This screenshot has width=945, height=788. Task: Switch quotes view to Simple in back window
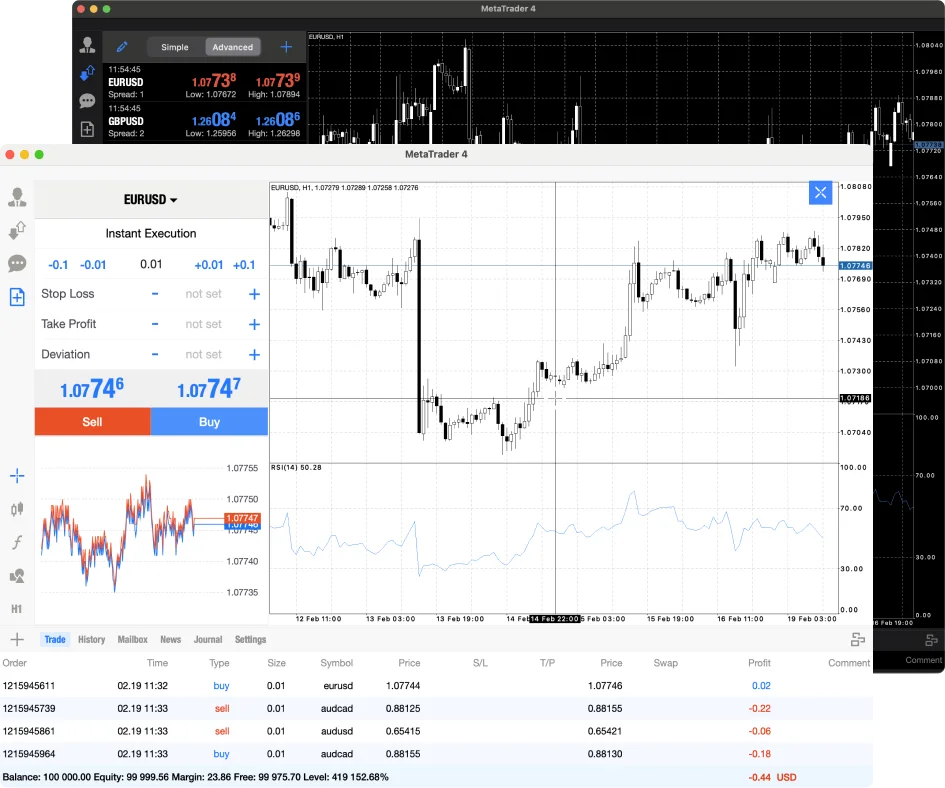click(175, 47)
